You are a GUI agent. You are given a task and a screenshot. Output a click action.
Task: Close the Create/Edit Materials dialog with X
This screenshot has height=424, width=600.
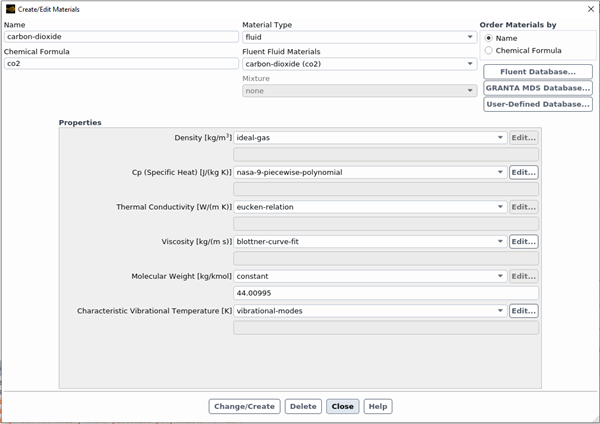click(591, 9)
